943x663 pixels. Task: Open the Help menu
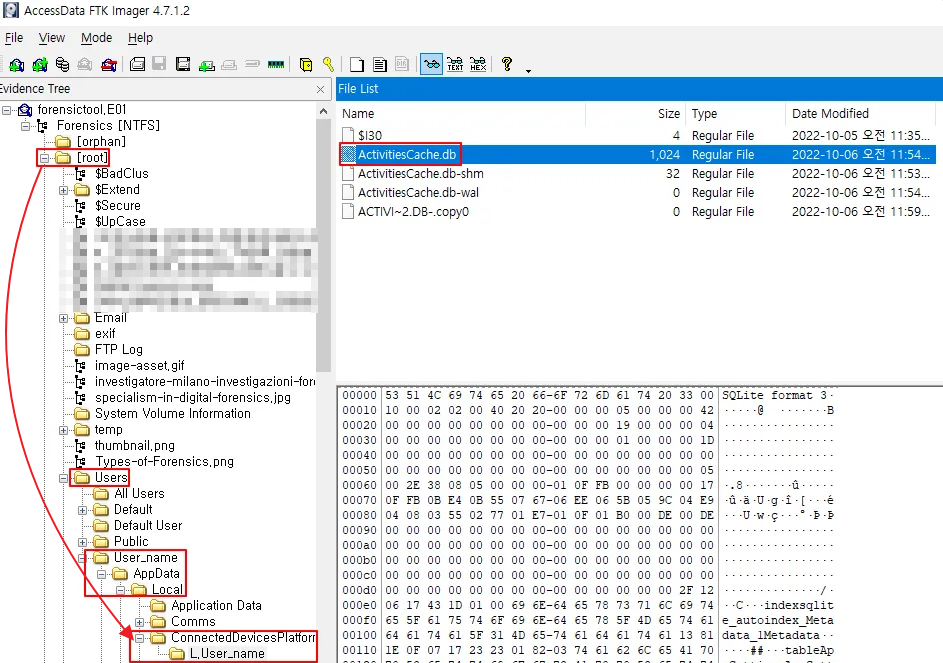[x=140, y=38]
